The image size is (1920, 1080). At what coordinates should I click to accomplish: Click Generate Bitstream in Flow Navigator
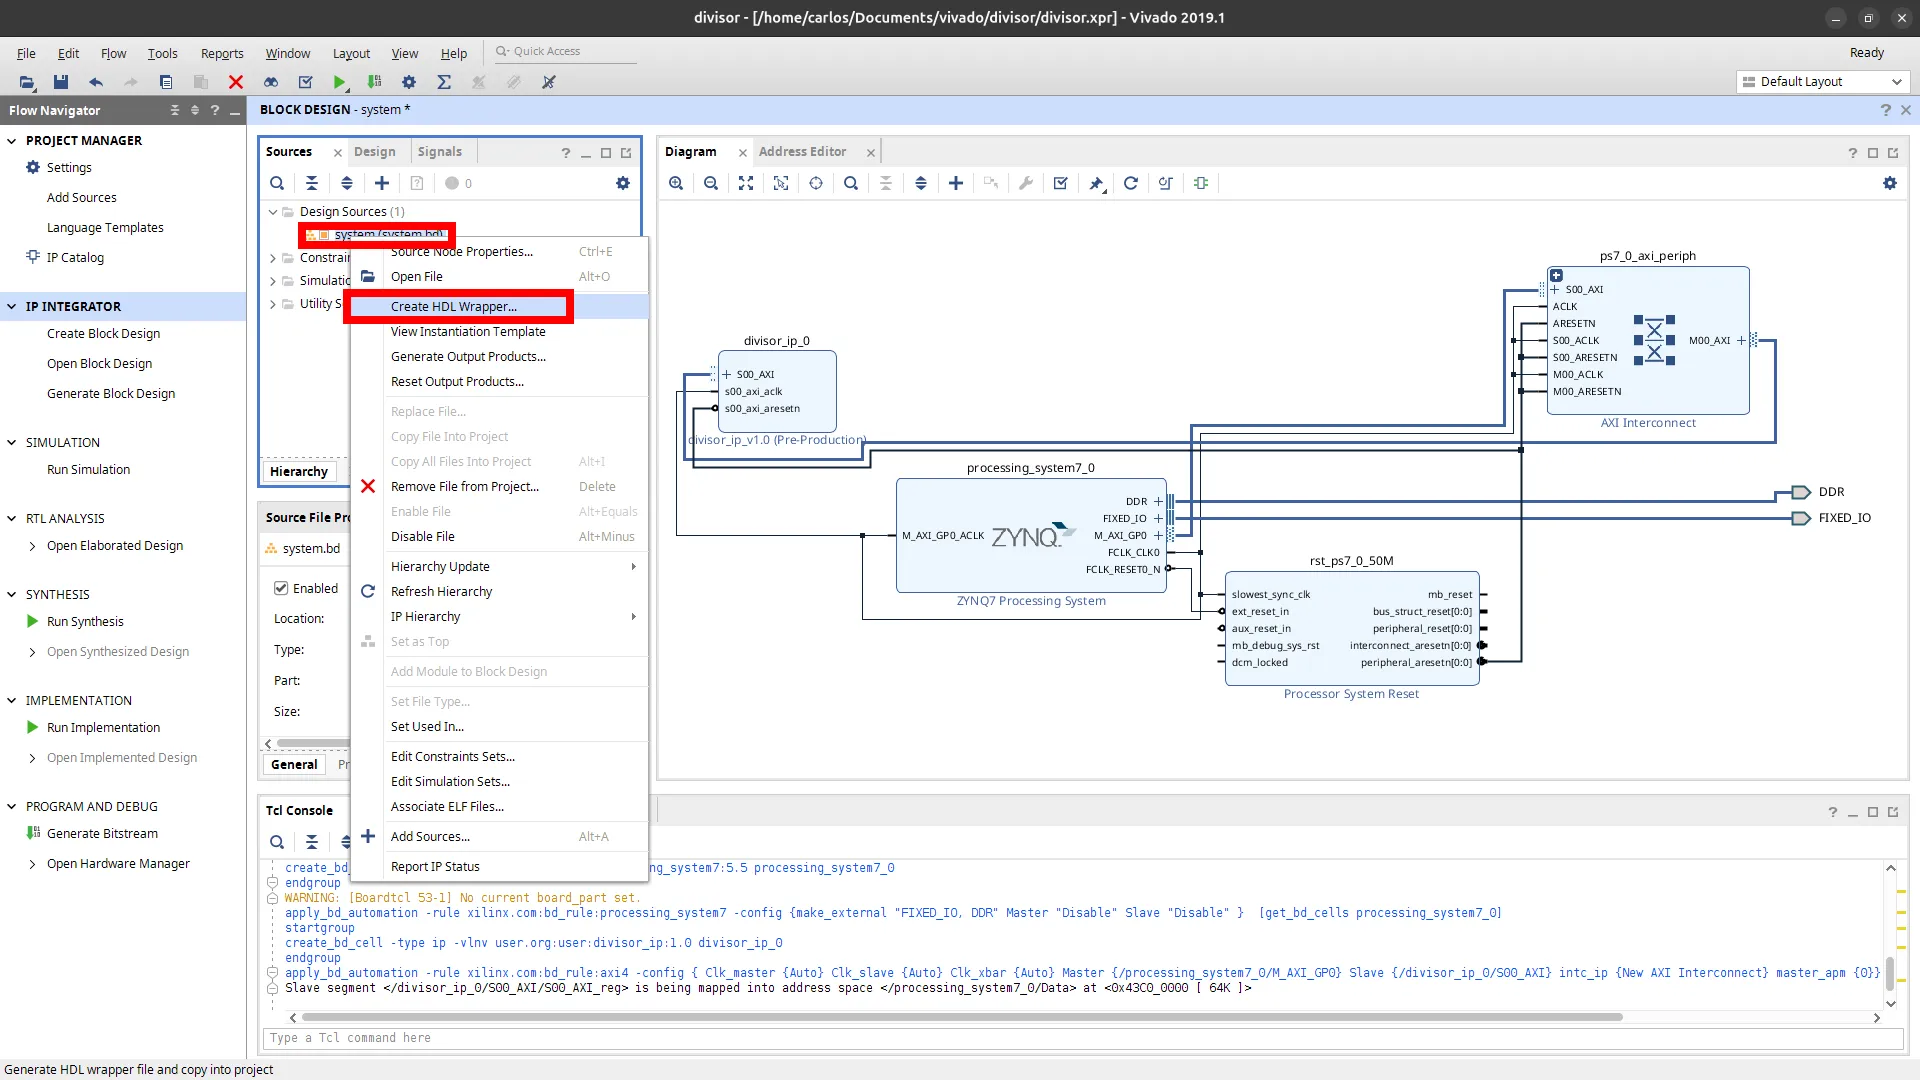click(x=102, y=834)
